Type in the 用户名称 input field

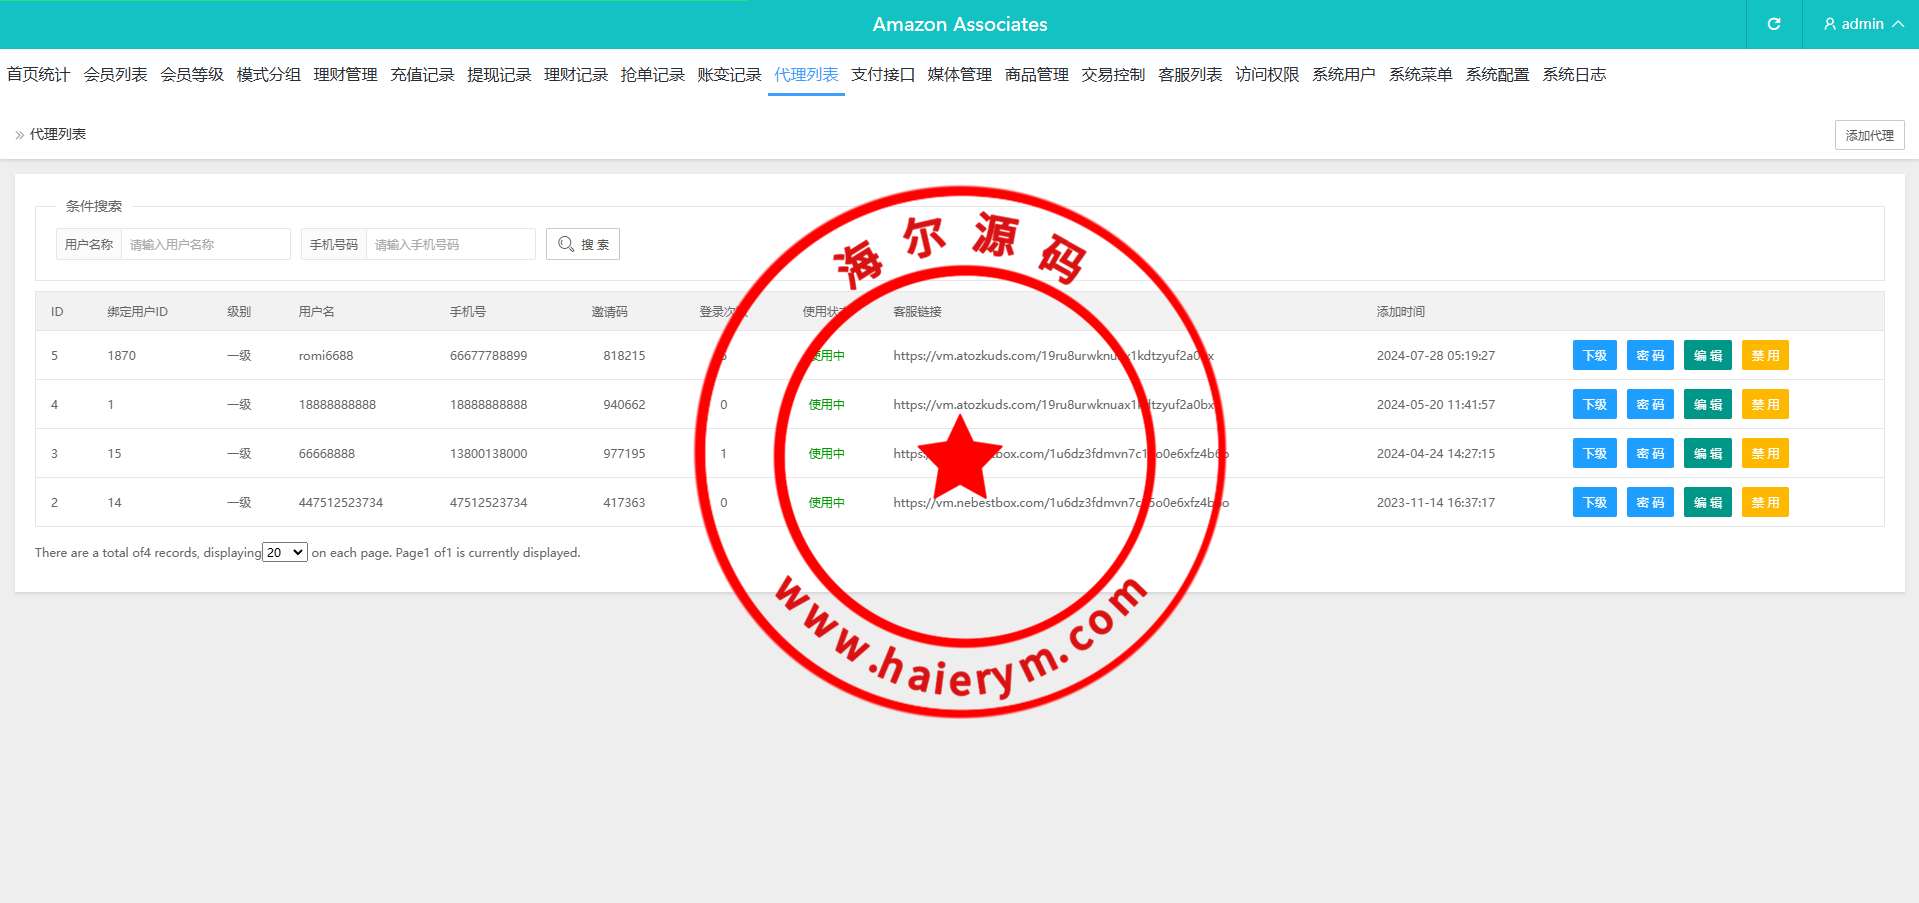point(205,244)
